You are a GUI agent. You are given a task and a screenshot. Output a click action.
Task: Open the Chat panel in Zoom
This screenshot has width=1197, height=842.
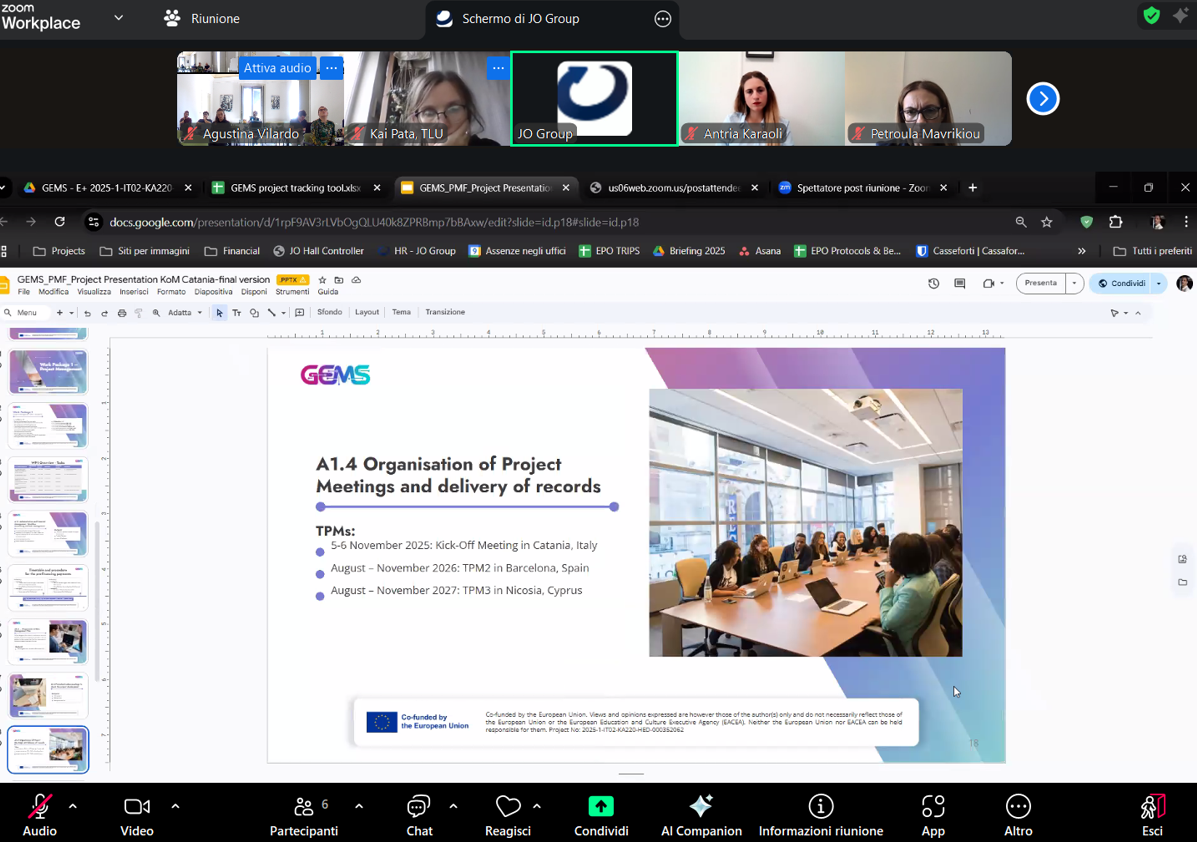(x=419, y=807)
